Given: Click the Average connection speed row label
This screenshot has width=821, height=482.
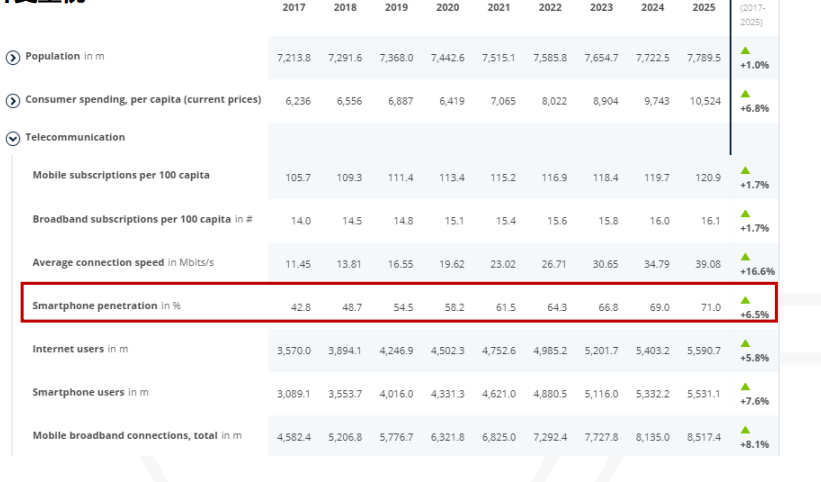Looking at the screenshot, I should [x=98, y=263].
